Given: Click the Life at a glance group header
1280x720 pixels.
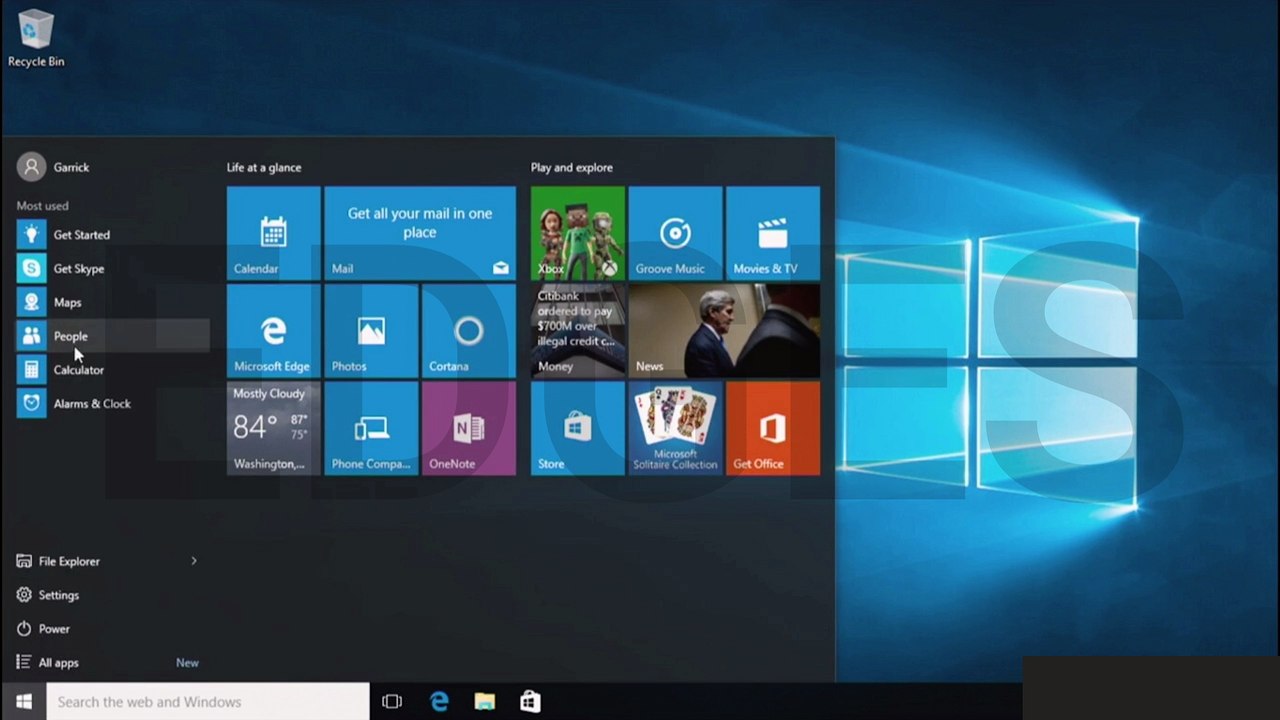Looking at the screenshot, I should [264, 168].
